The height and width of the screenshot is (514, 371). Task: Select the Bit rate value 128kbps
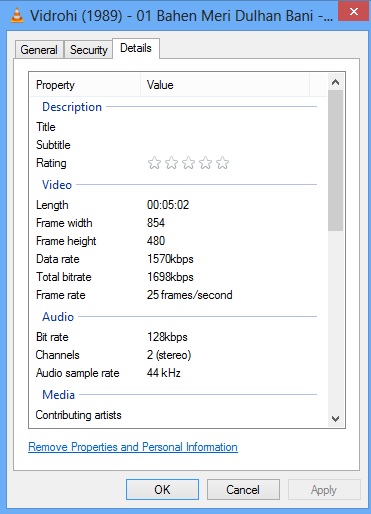point(167,337)
